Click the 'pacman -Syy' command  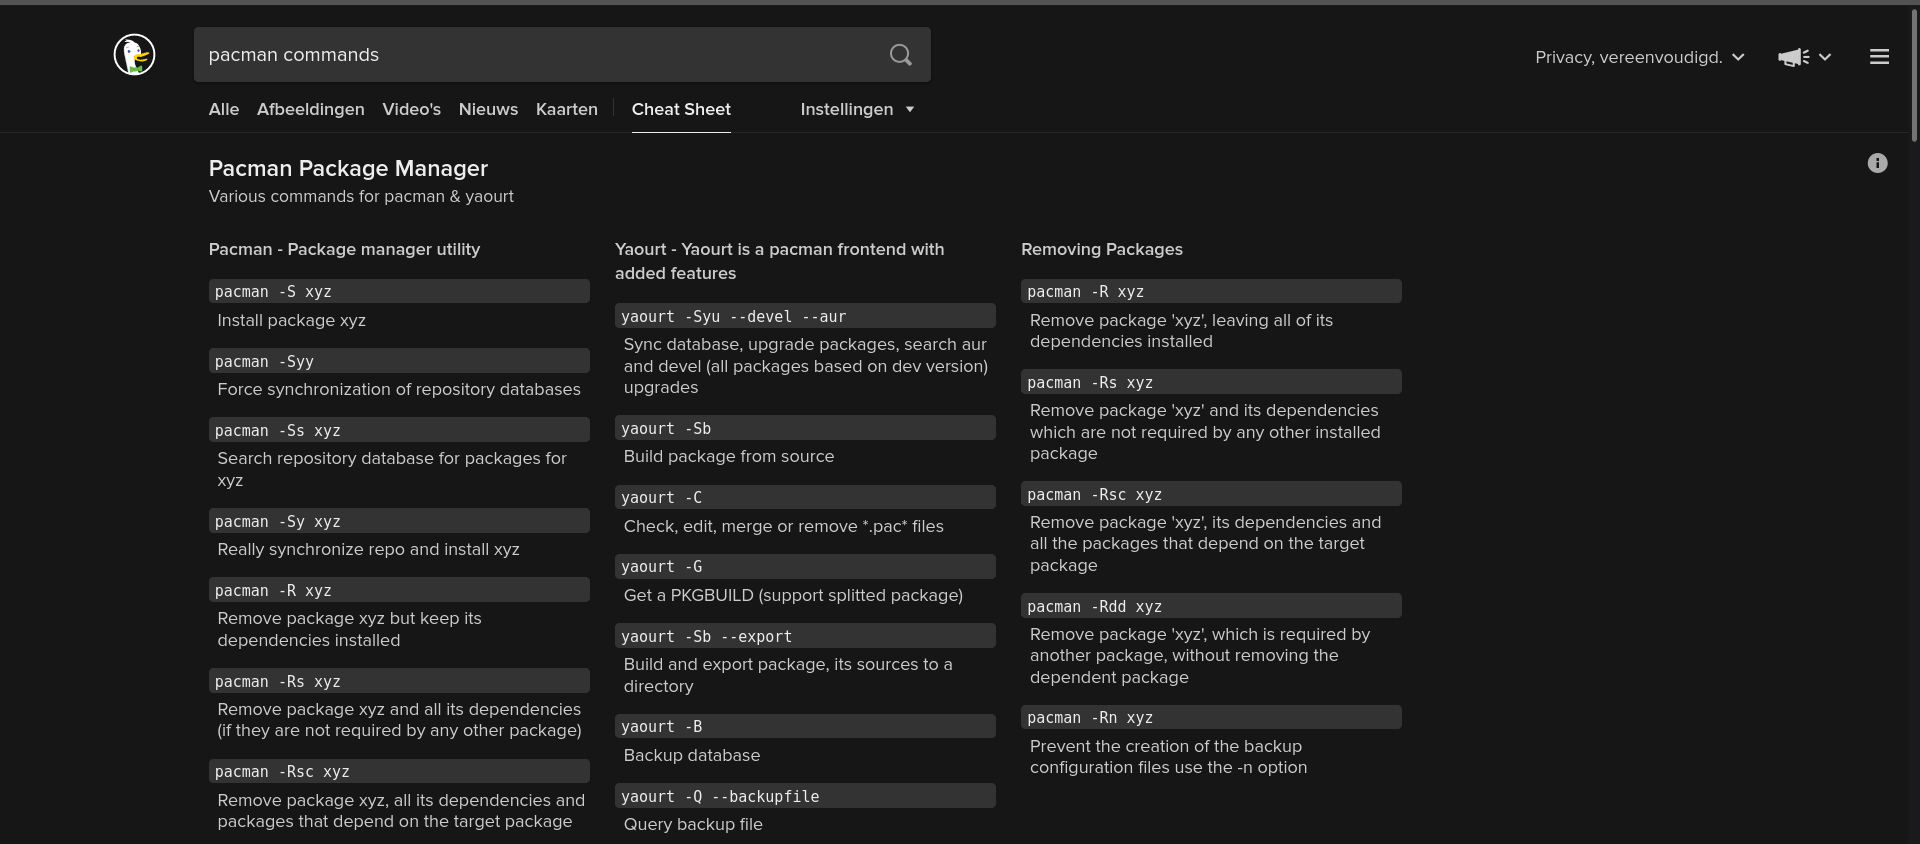tap(399, 361)
